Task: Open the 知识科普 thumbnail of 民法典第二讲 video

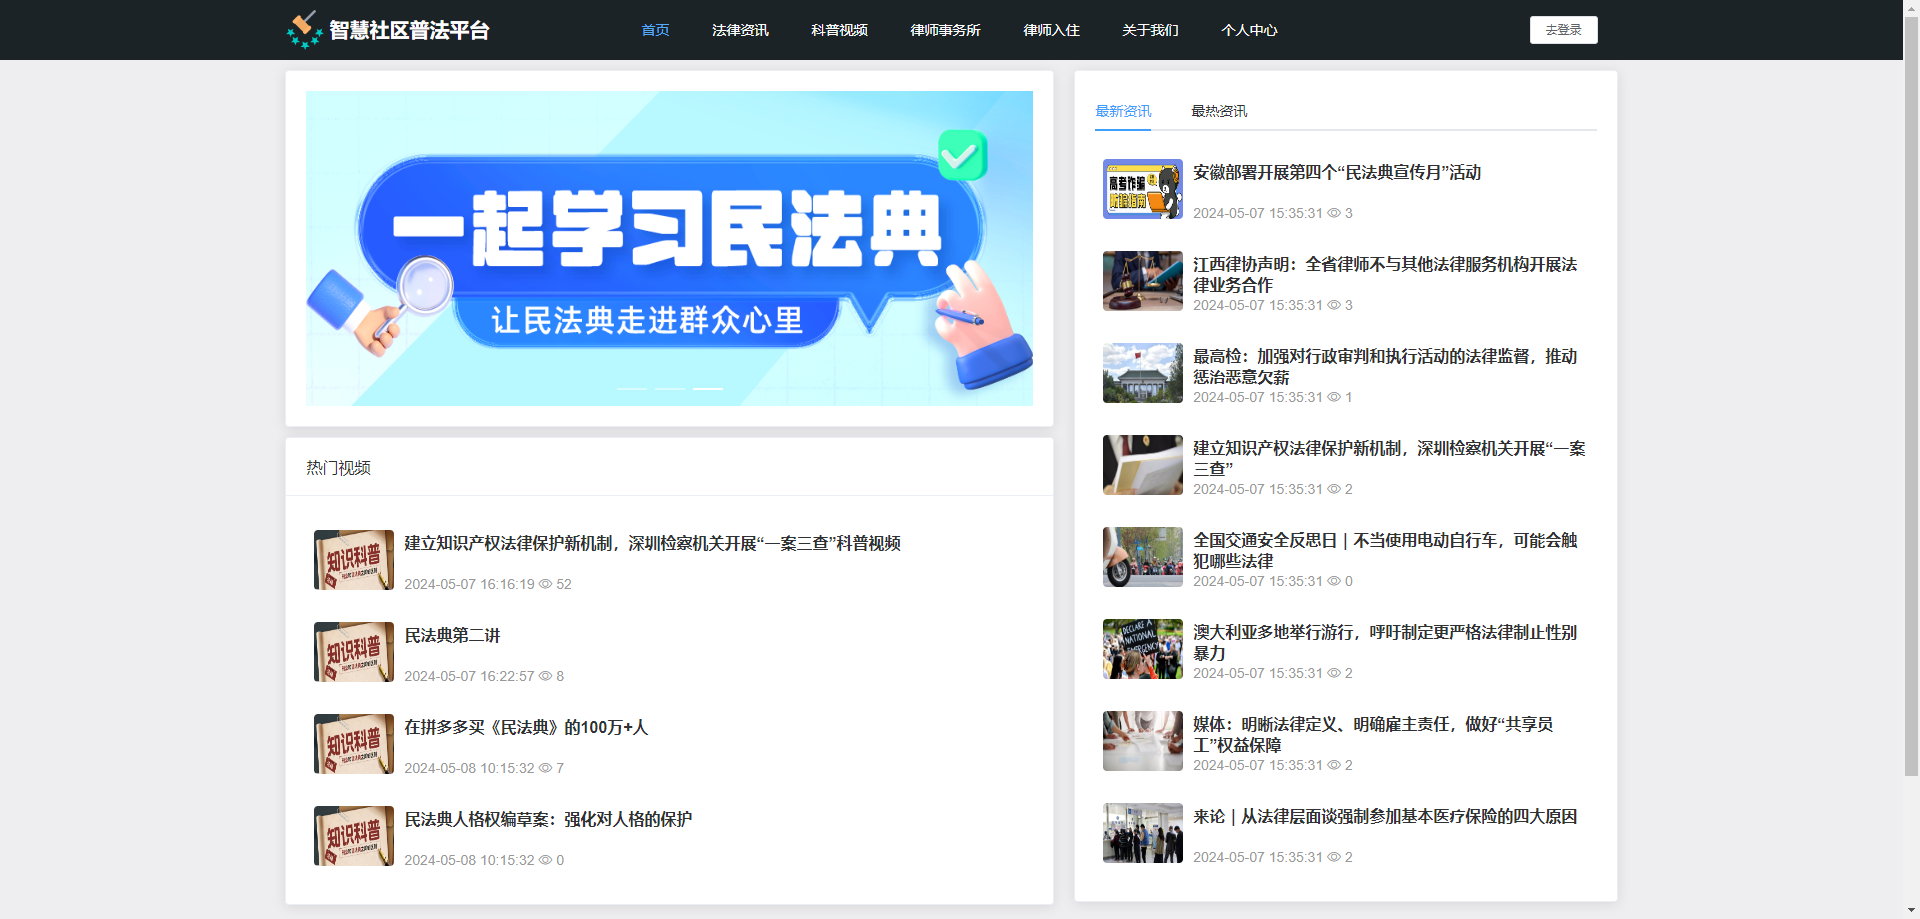Action: coord(354,652)
